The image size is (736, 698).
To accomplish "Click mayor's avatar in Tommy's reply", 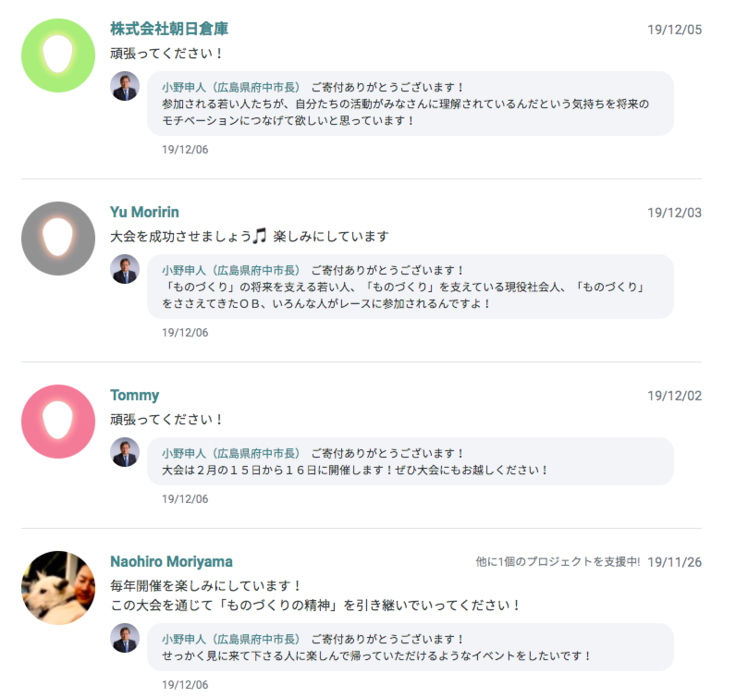I will tap(125, 453).
